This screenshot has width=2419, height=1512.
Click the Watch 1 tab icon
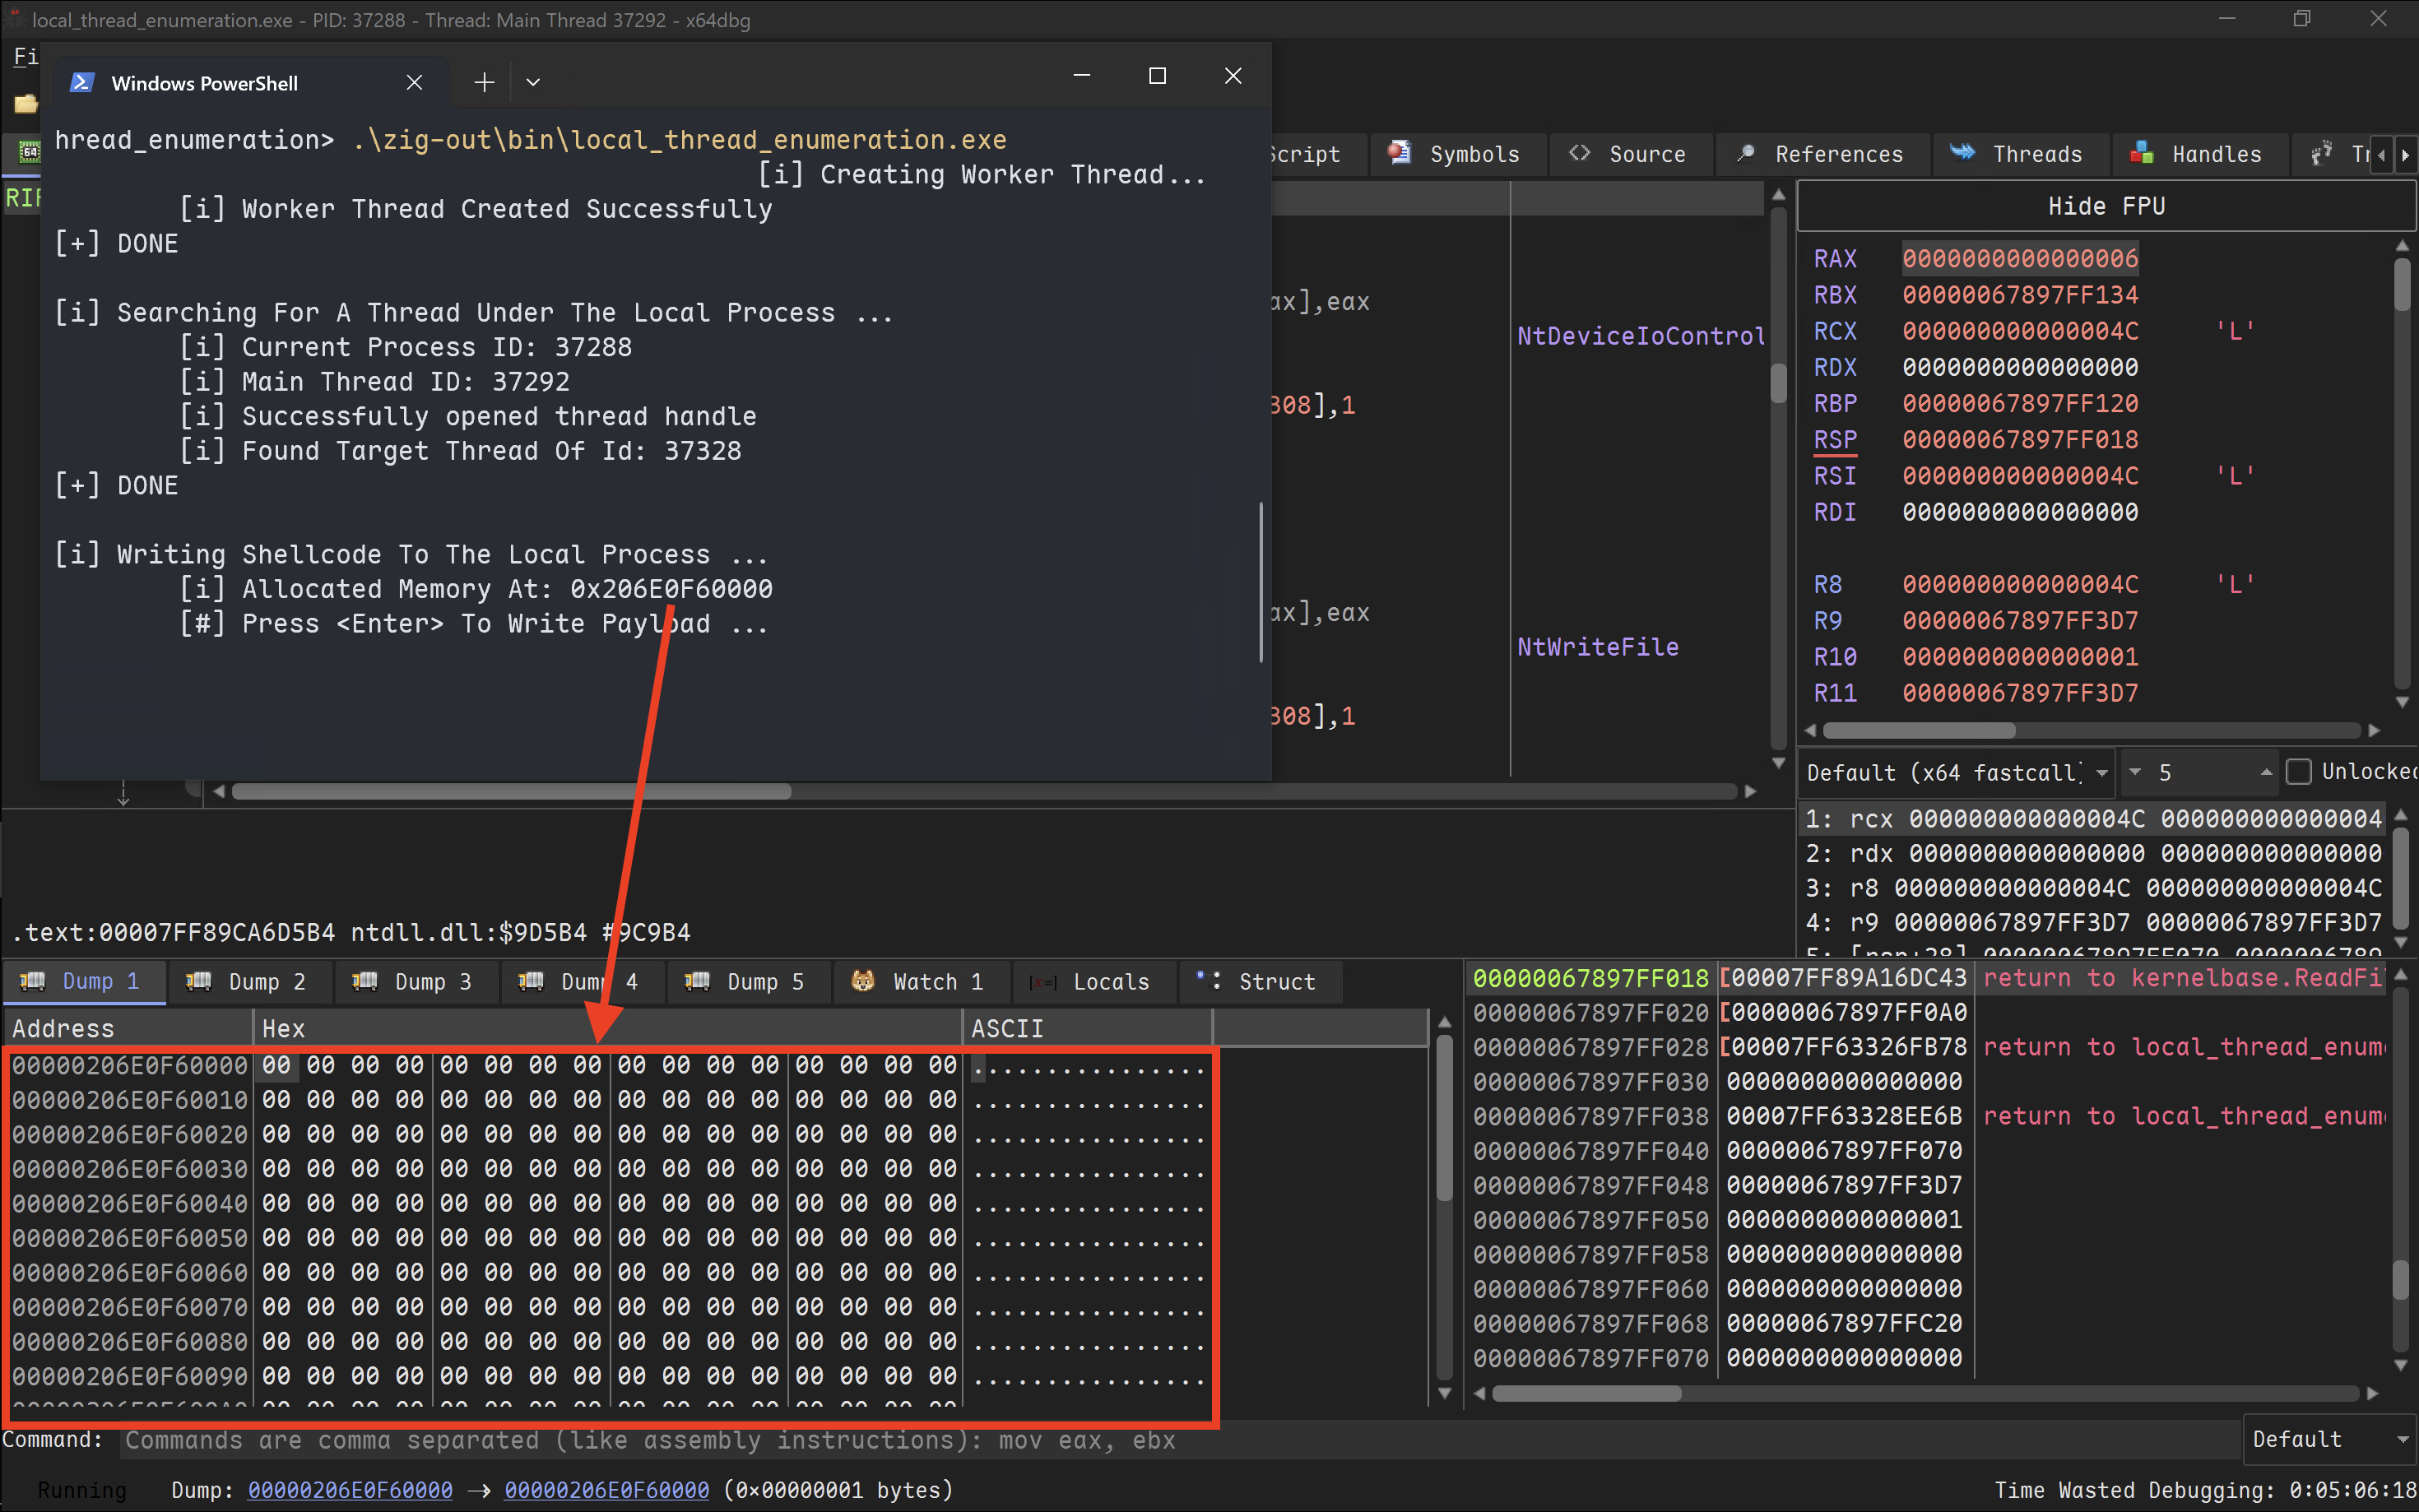pyautogui.click(x=863, y=981)
